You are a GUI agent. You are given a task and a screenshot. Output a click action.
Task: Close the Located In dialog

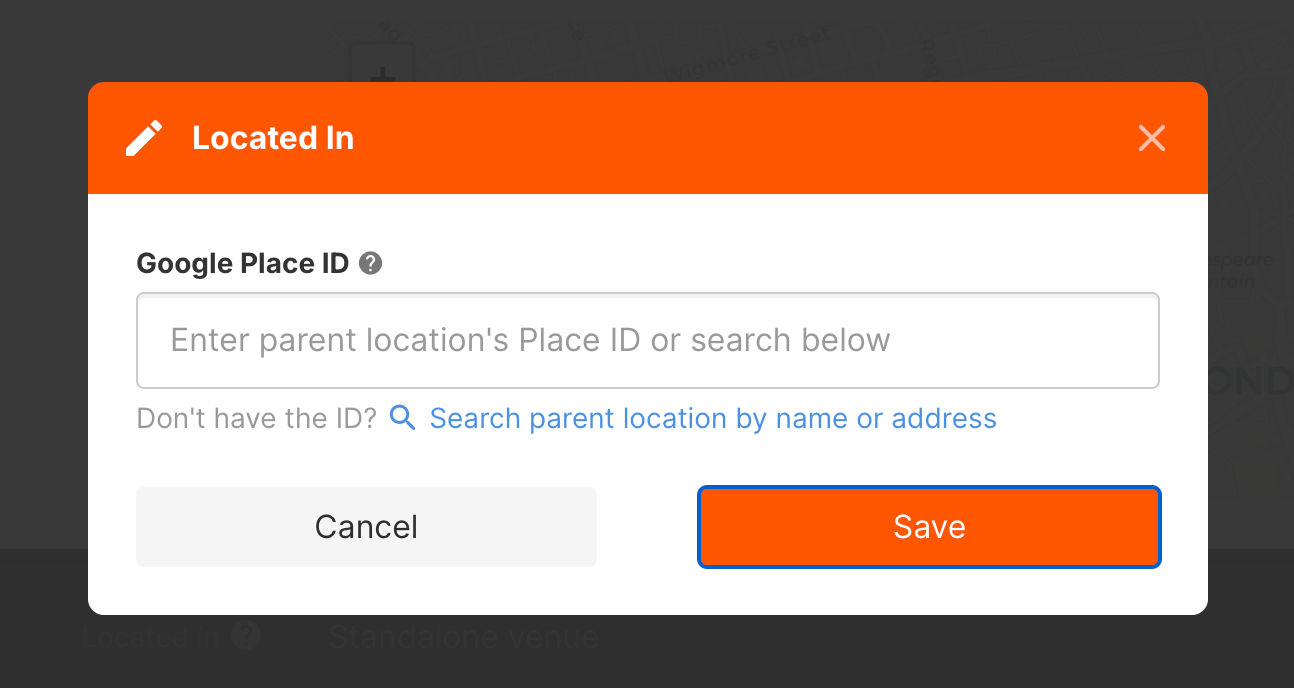pos(1152,138)
